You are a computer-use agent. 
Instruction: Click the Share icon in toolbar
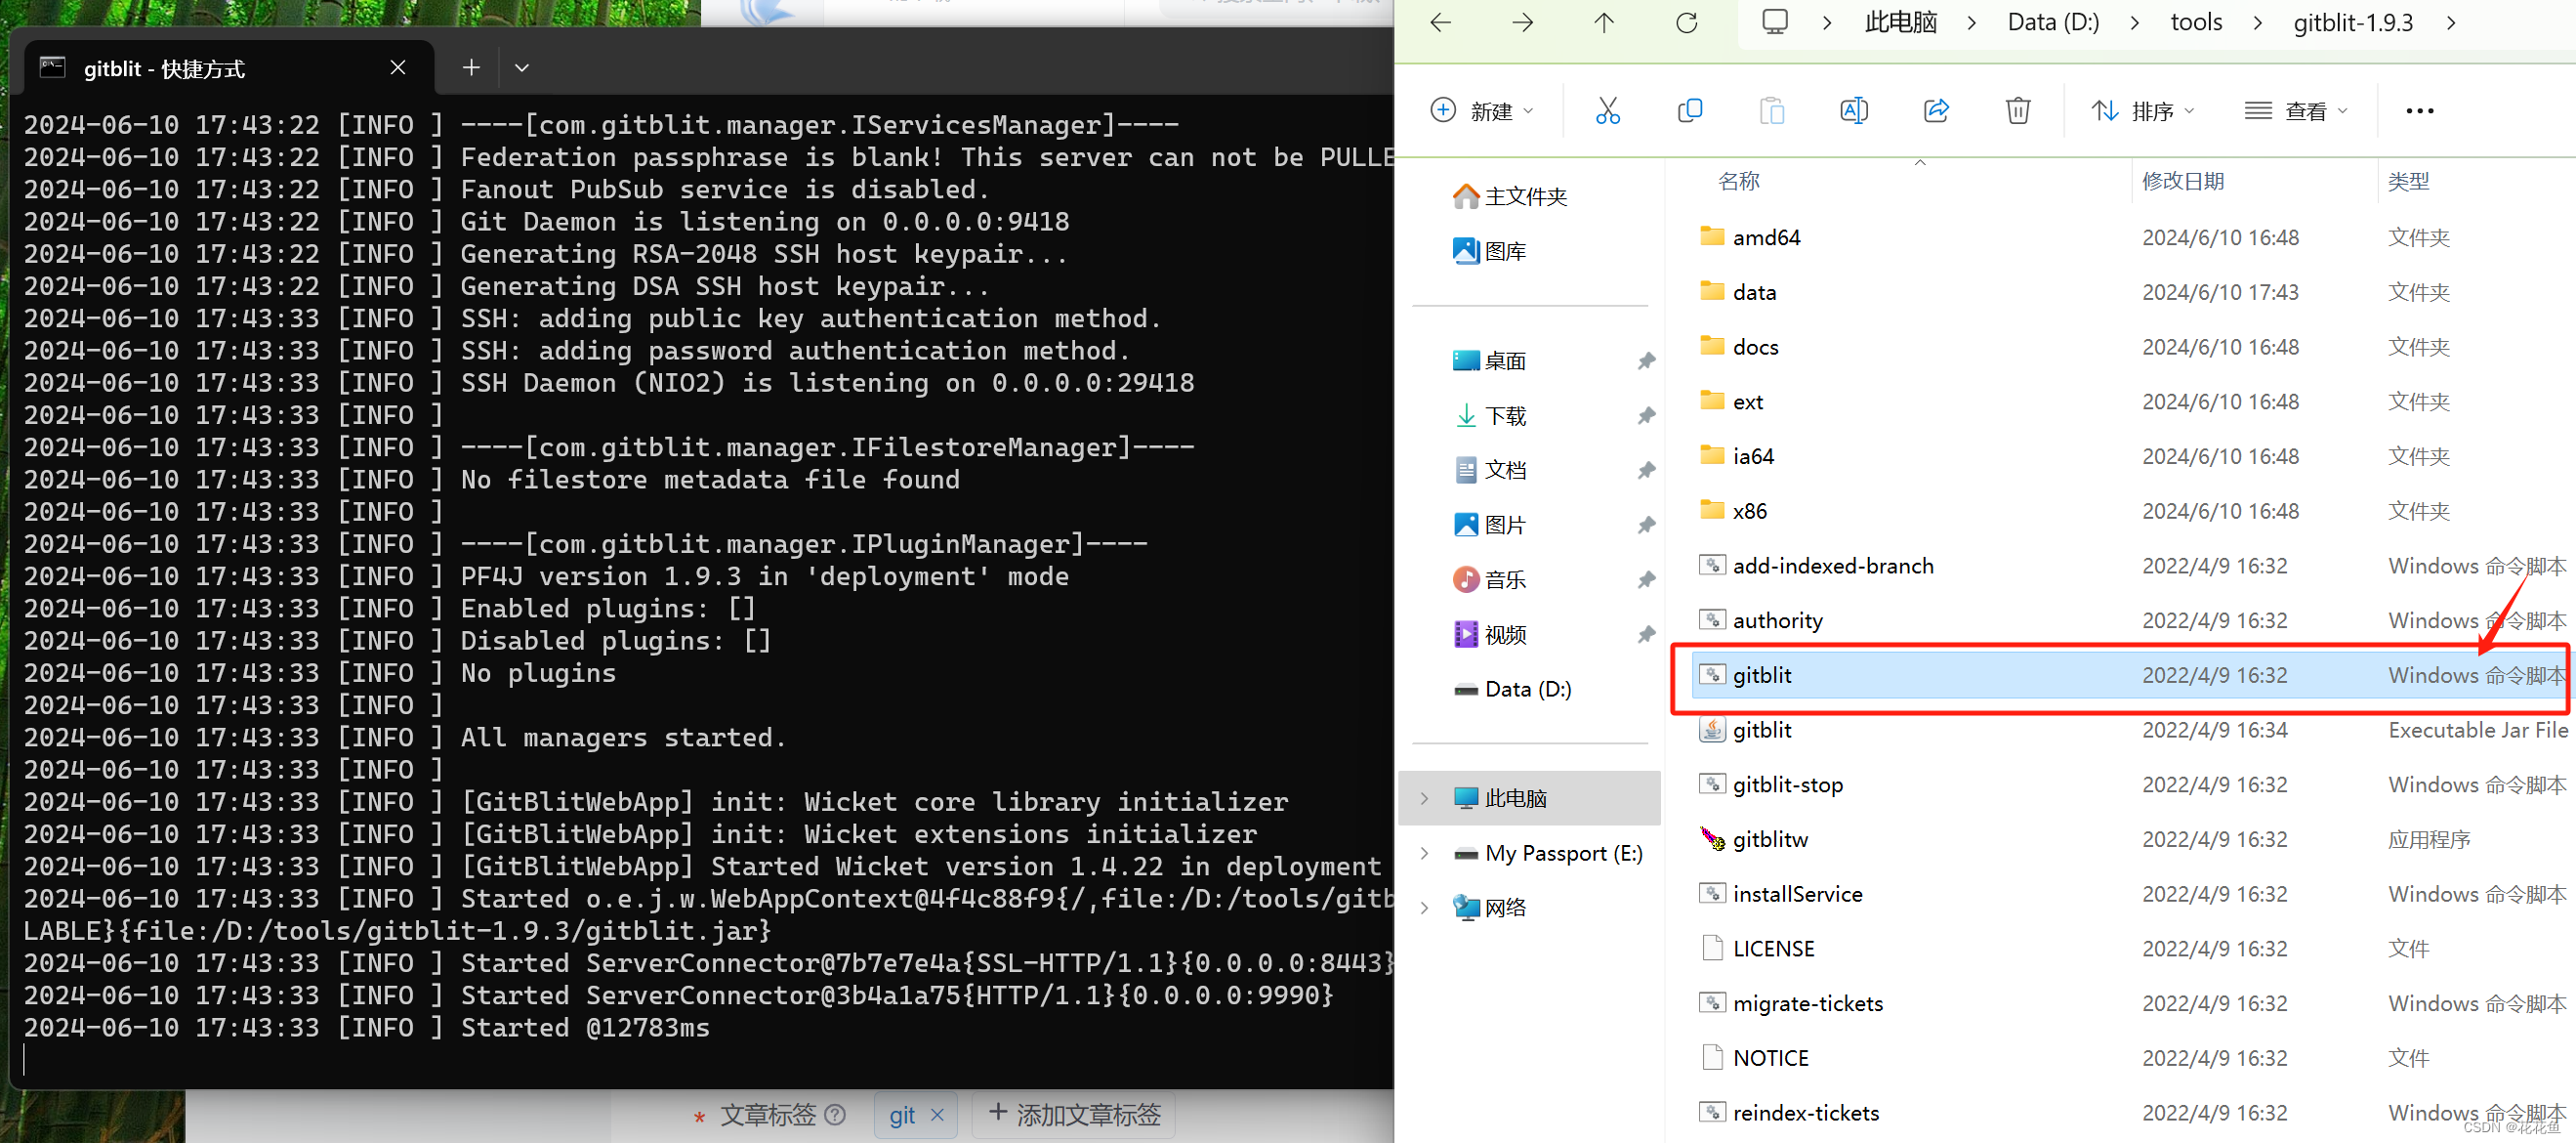pos(1936,111)
